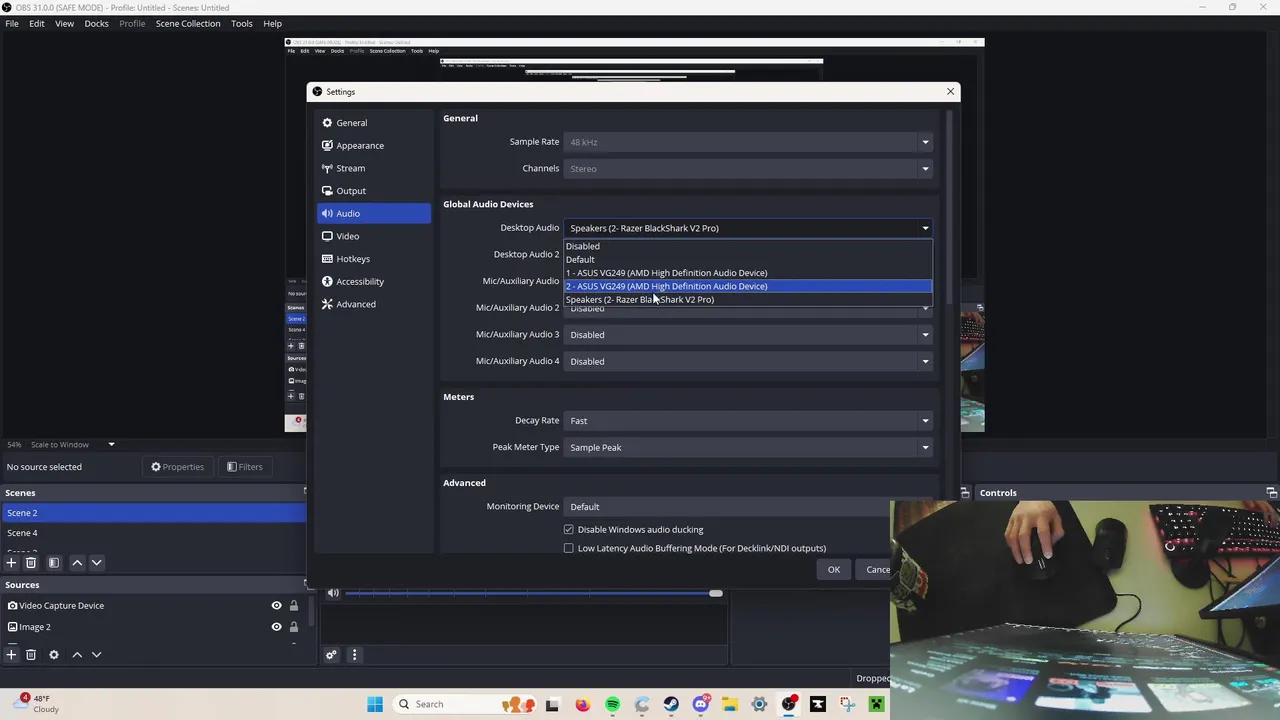This screenshot has height=720, width=1280.
Task: Hide the Video Capture Device source
Action: tap(276, 605)
